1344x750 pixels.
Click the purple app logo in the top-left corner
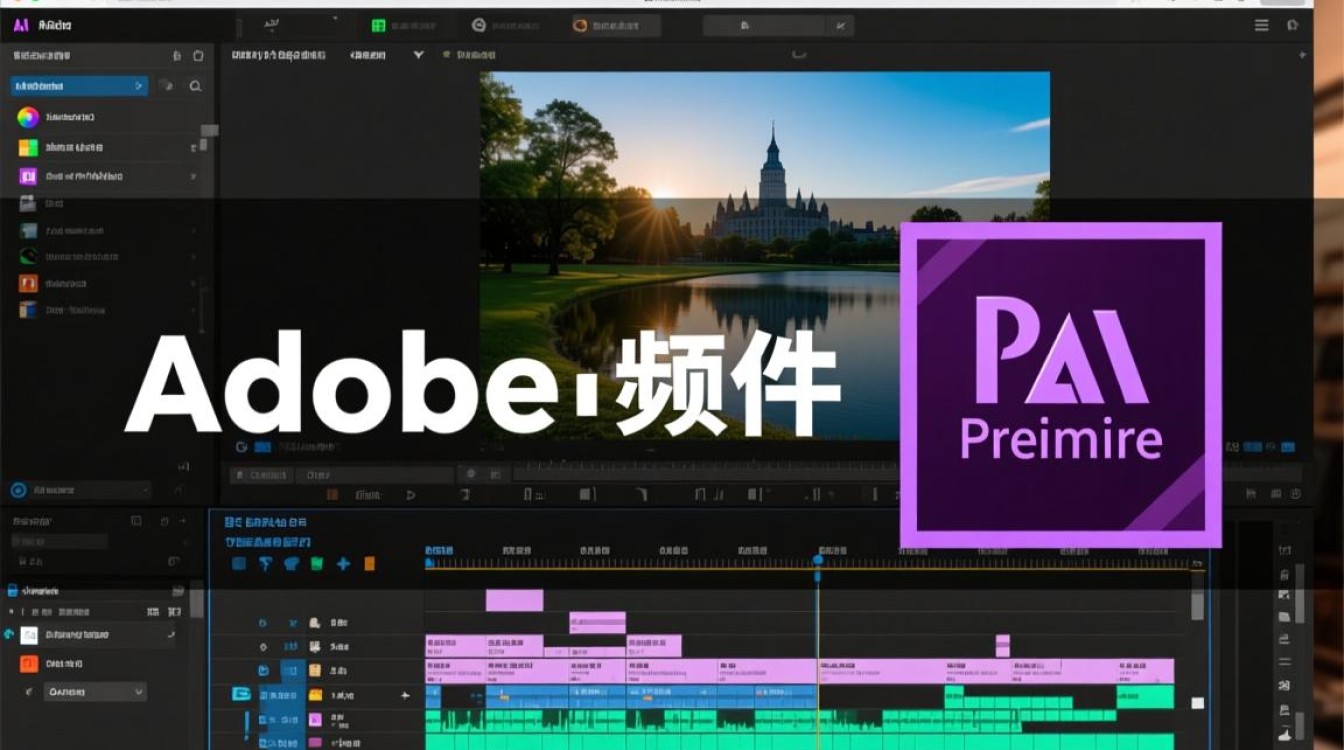pyautogui.click(x=21, y=25)
